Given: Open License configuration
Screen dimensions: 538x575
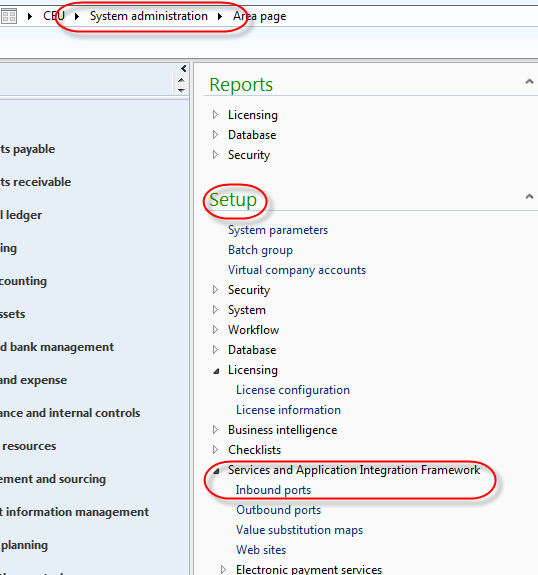Looking at the screenshot, I should point(293,390).
